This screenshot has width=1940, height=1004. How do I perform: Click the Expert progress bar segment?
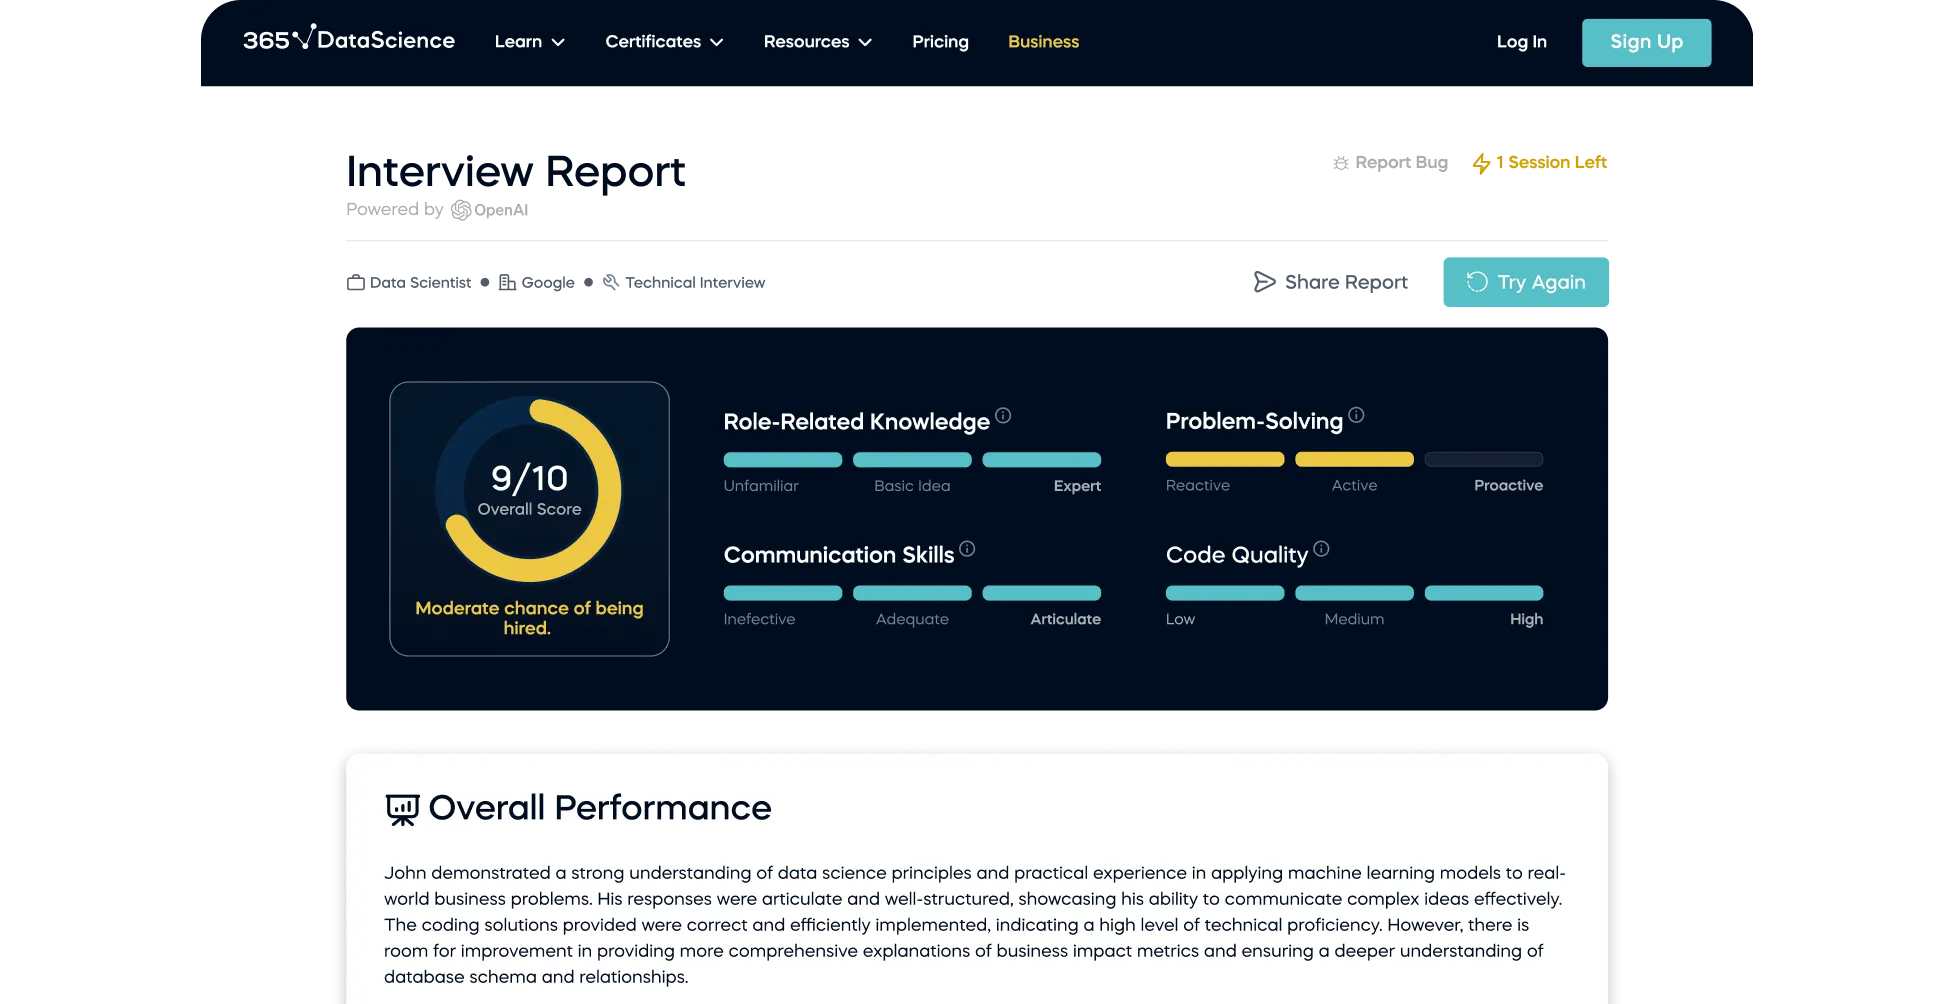point(1041,460)
